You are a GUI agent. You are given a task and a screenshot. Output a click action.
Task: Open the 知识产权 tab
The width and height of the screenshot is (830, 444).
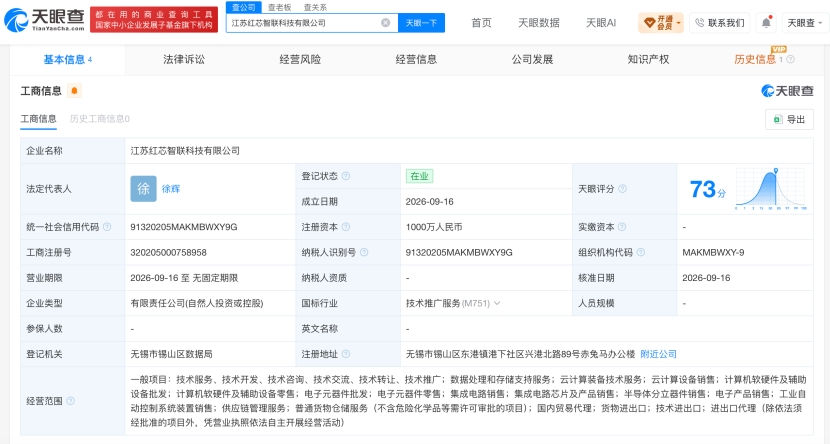coord(648,59)
